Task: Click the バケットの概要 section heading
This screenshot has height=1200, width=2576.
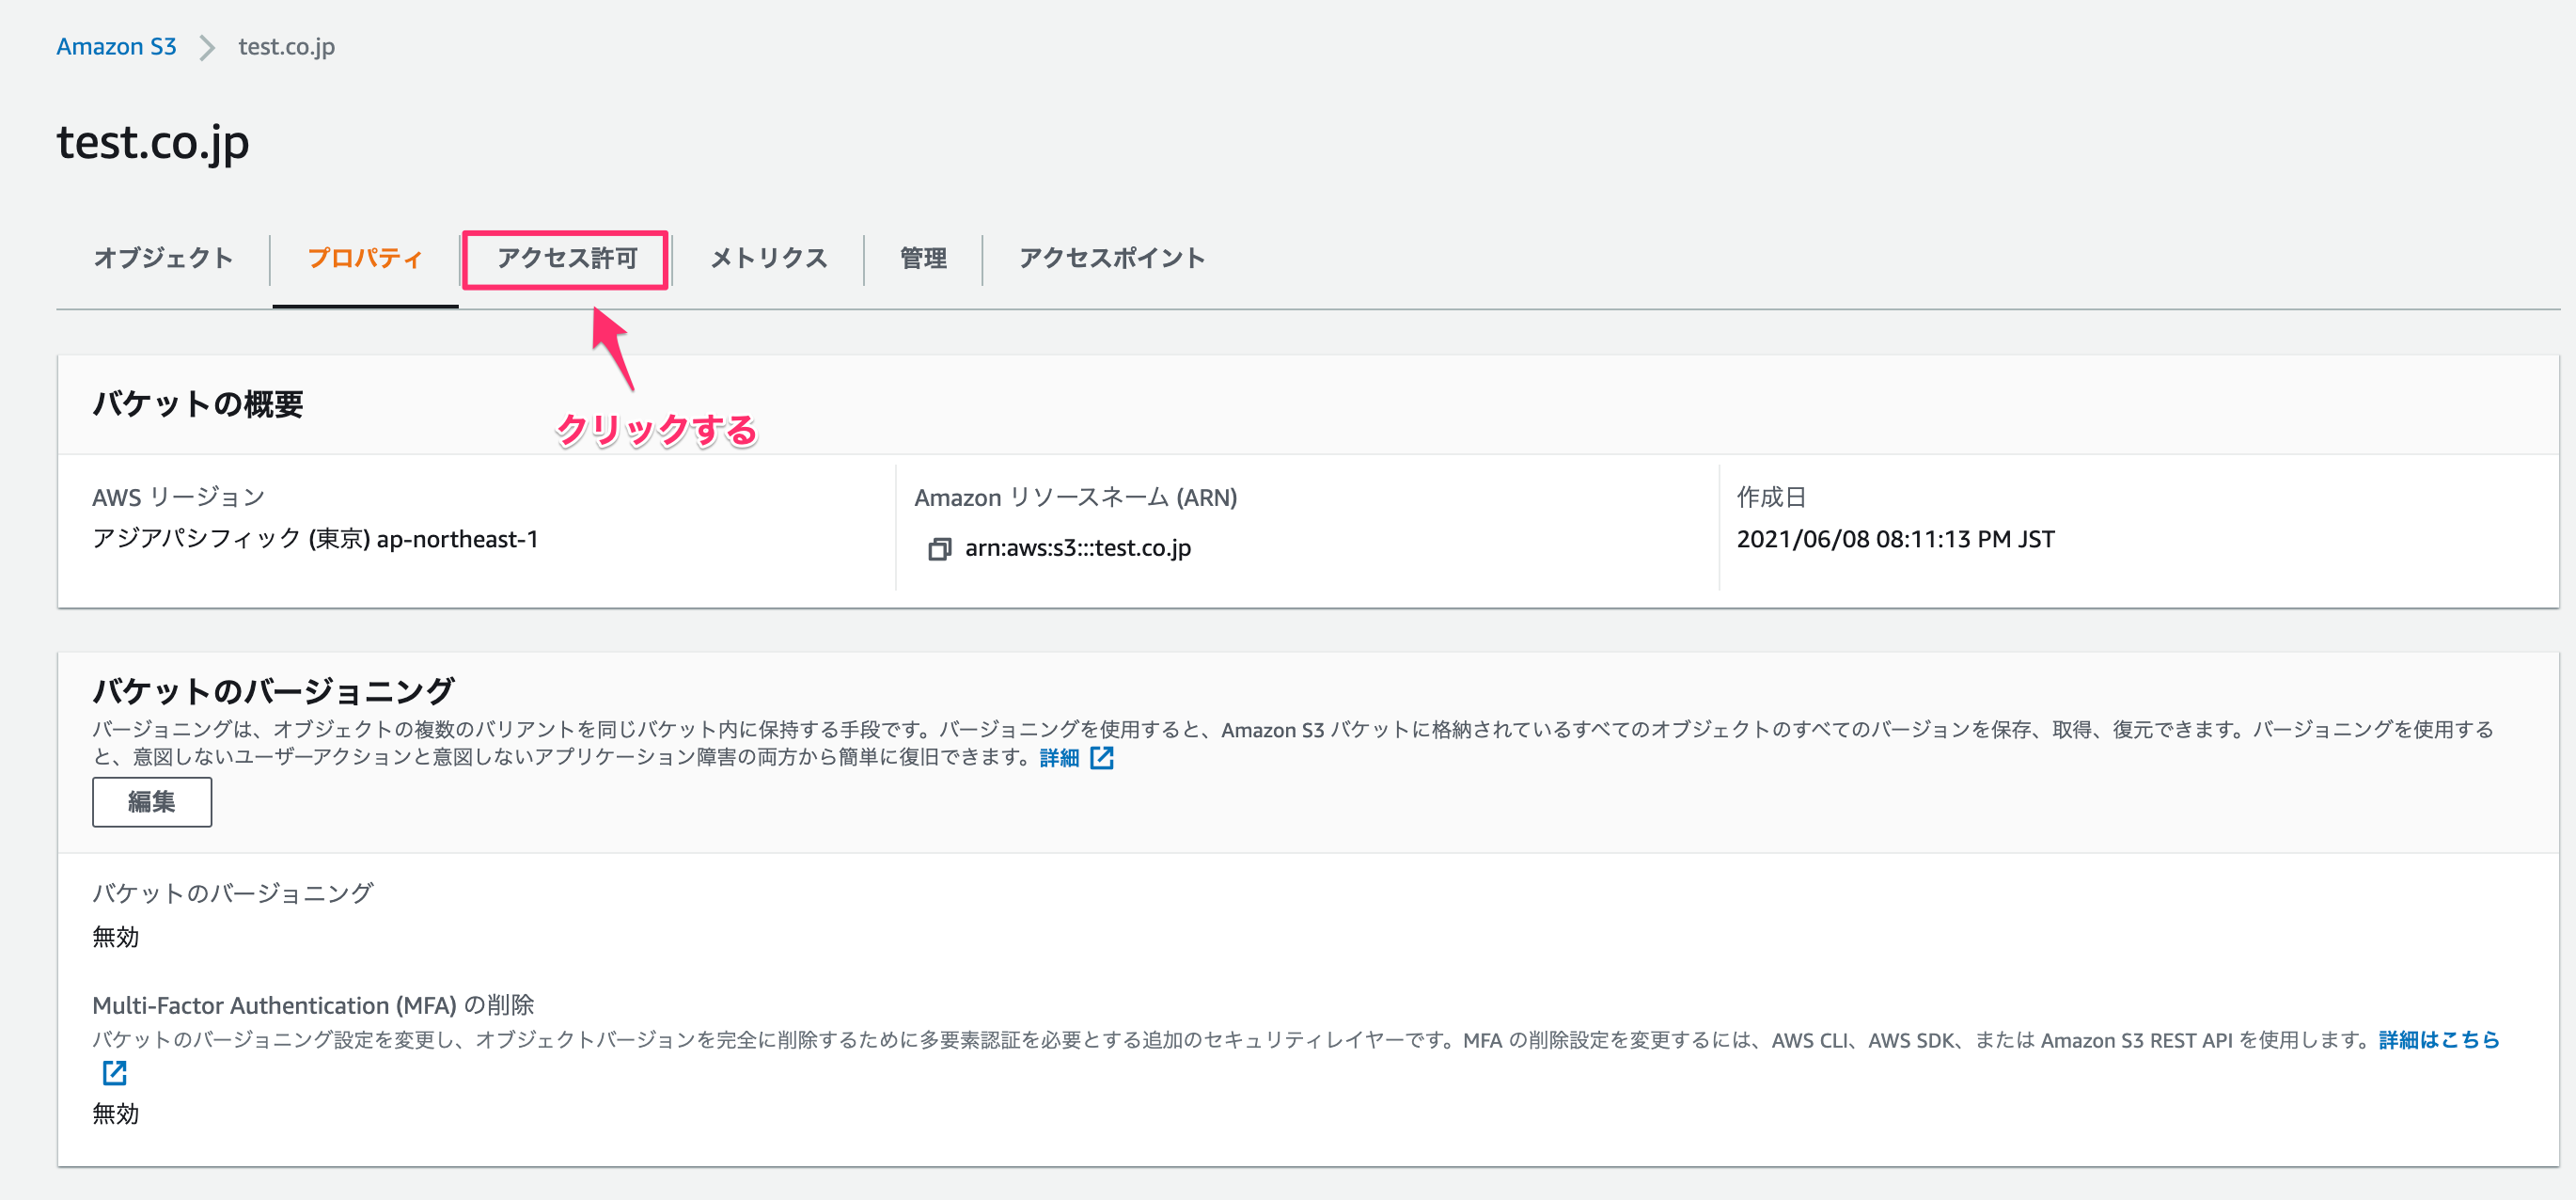Action: [x=197, y=405]
